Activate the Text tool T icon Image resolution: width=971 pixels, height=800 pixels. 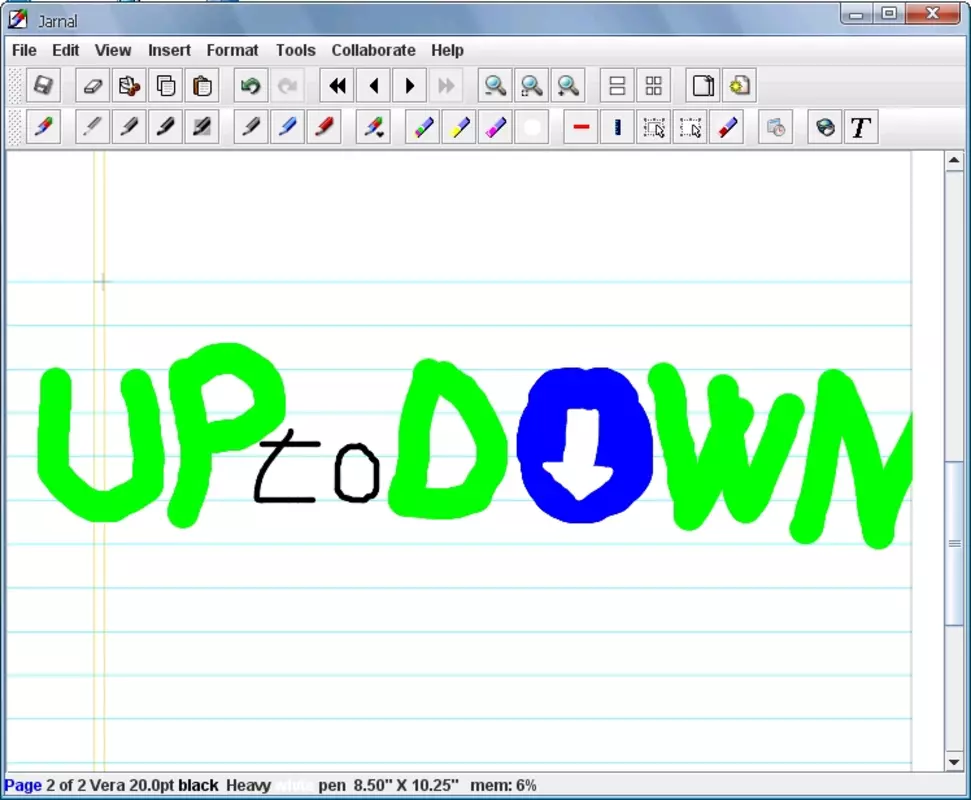coord(861,128)
